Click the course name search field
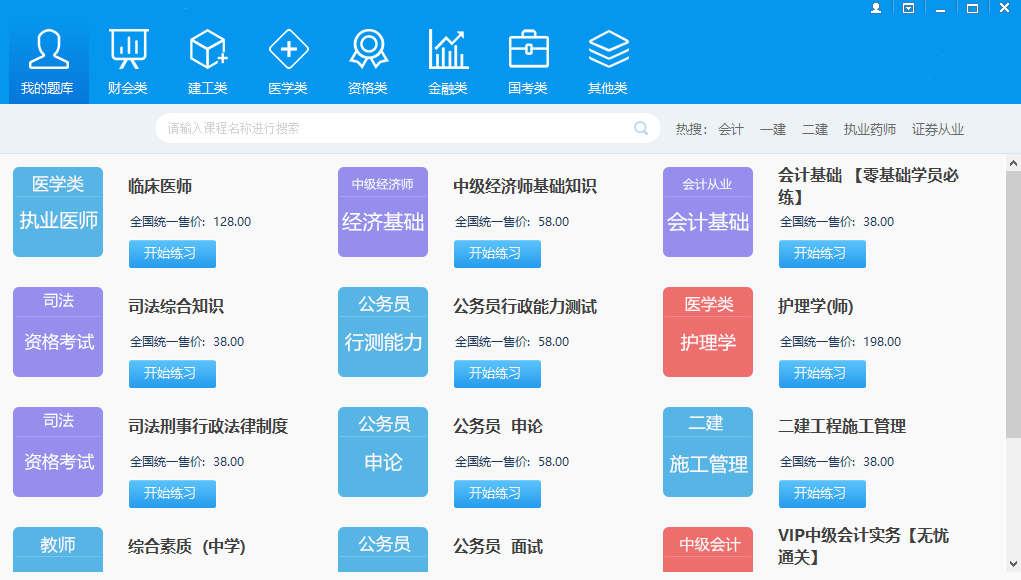Viewport: 1021px width, 580px height. tap(408, 128)
